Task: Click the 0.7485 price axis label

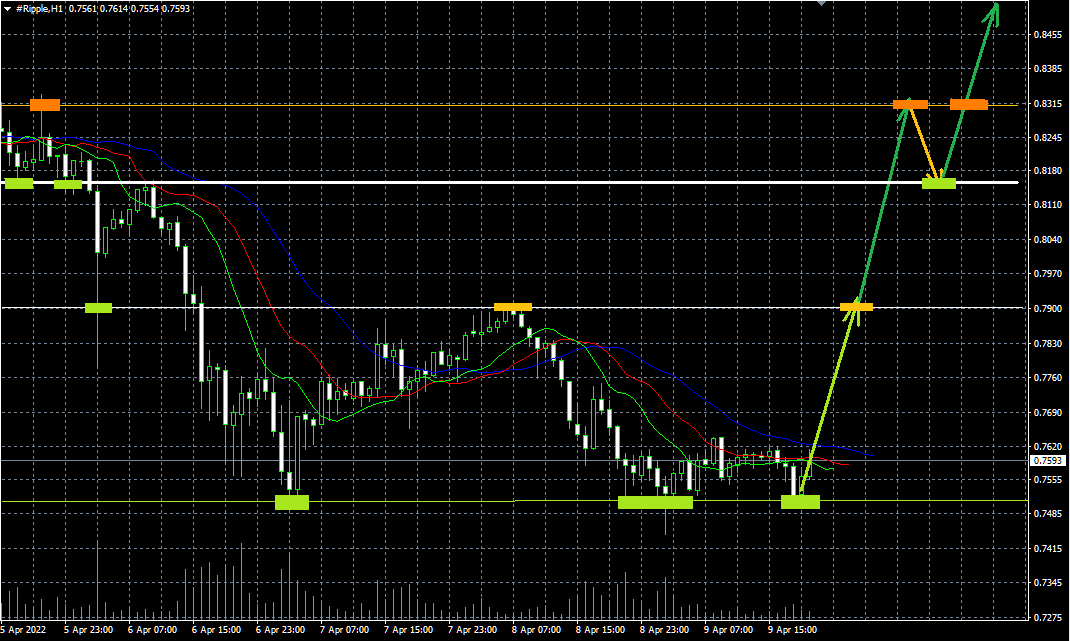Action: tap(1047, 513)
